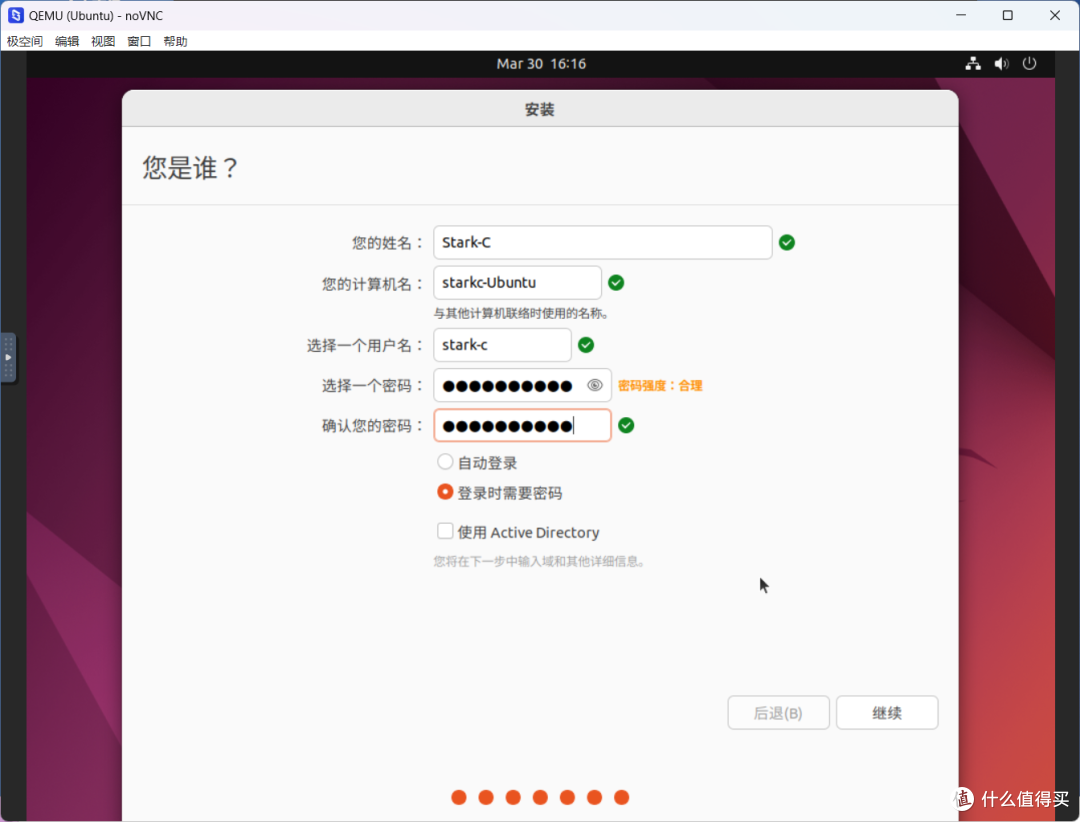The height and width of the screenshot is (822, 1080).
Task: Maximize the noVNC window
Action: pyautogui.click(x=1008, y=15)
